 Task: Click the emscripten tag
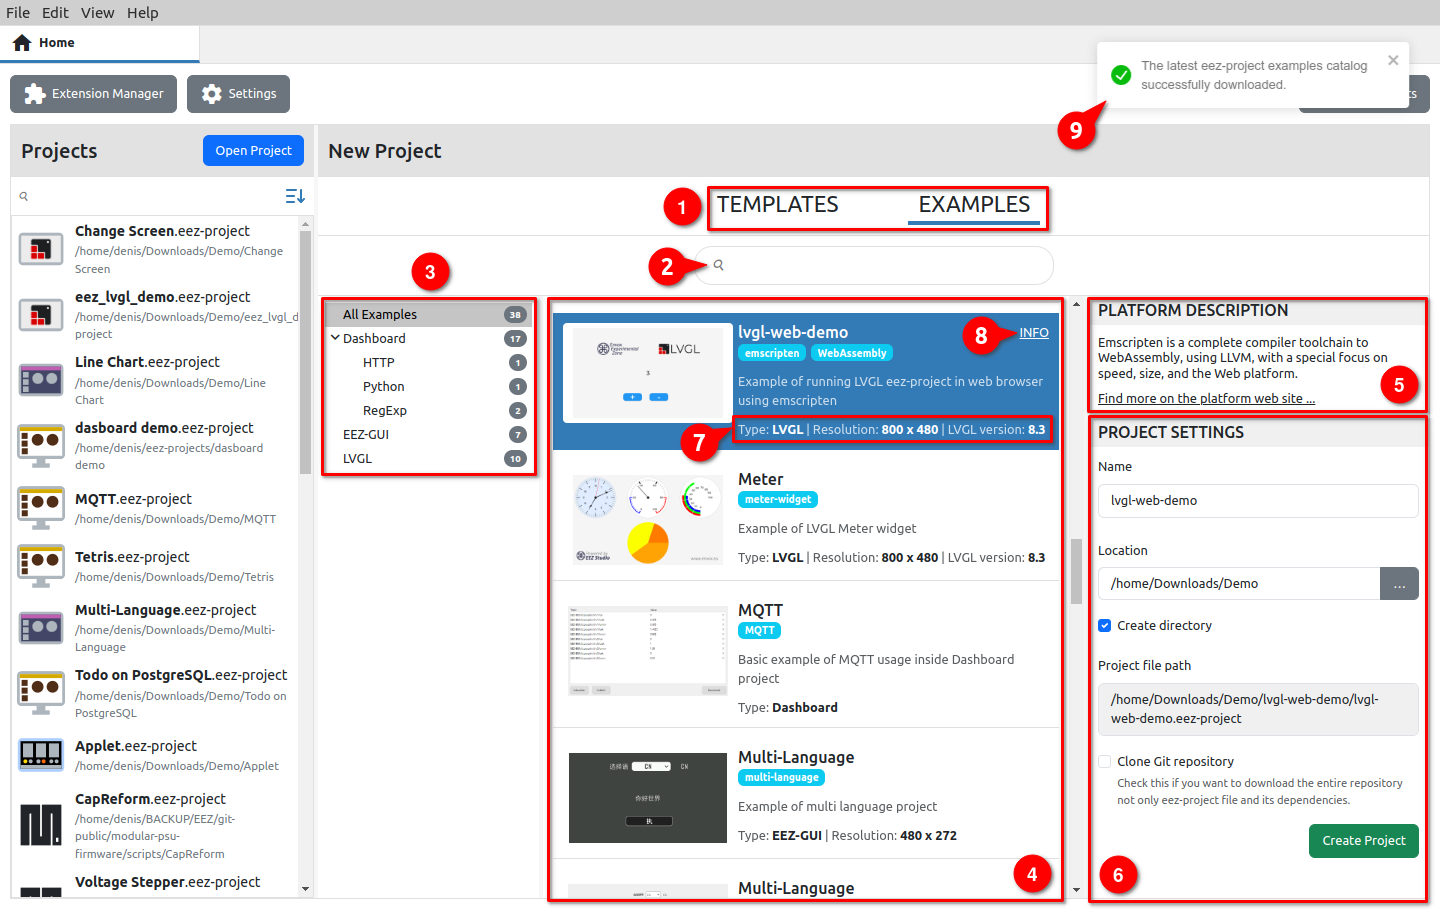click(x=772, y=353)
